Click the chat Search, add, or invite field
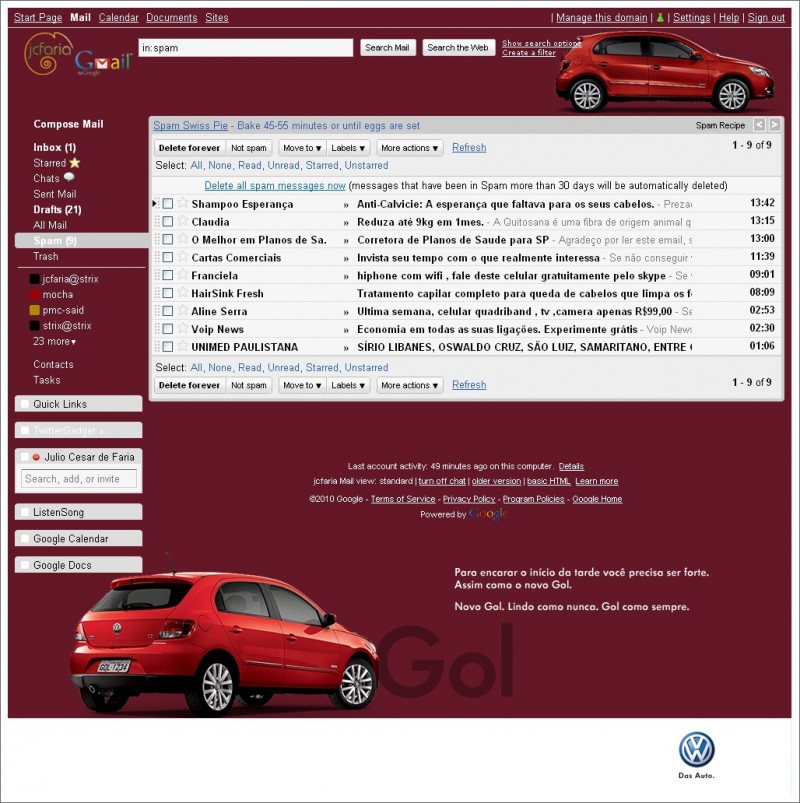This screenshot has height=803, width=800. (x=79, y=479)
